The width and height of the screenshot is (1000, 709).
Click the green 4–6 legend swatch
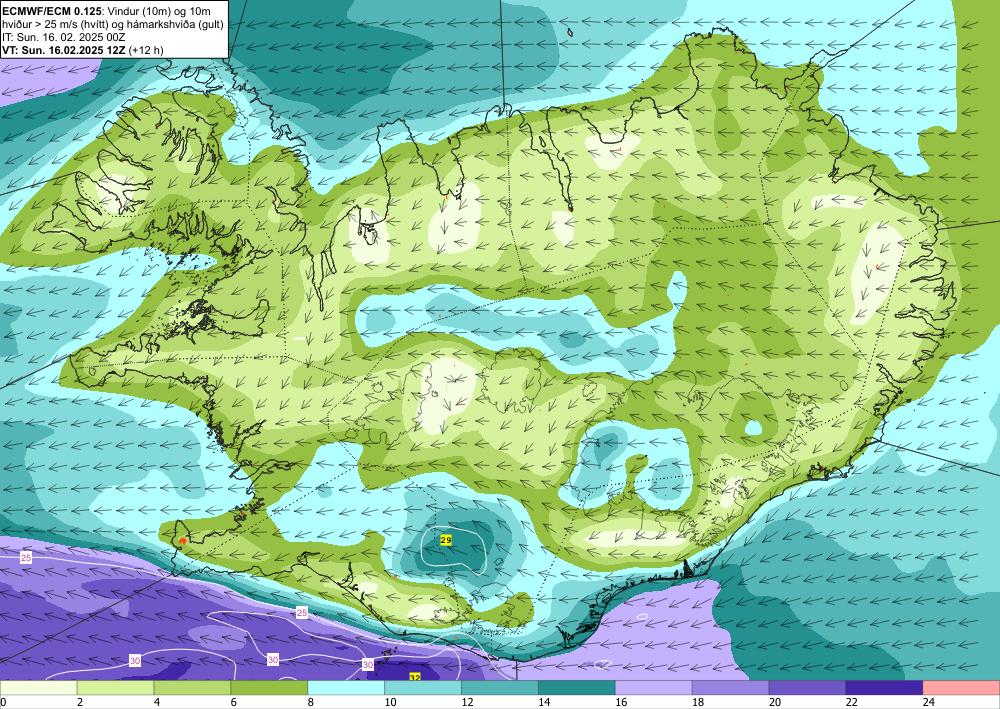click(x=192, y=688)
